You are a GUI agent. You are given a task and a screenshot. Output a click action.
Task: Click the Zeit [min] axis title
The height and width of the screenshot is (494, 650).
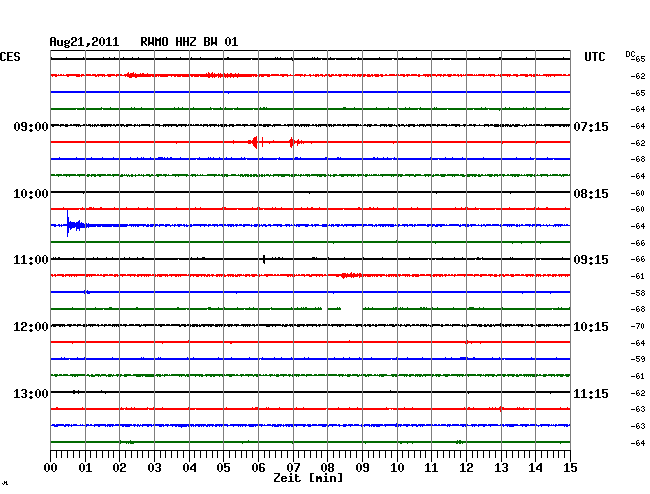(308, 478)
